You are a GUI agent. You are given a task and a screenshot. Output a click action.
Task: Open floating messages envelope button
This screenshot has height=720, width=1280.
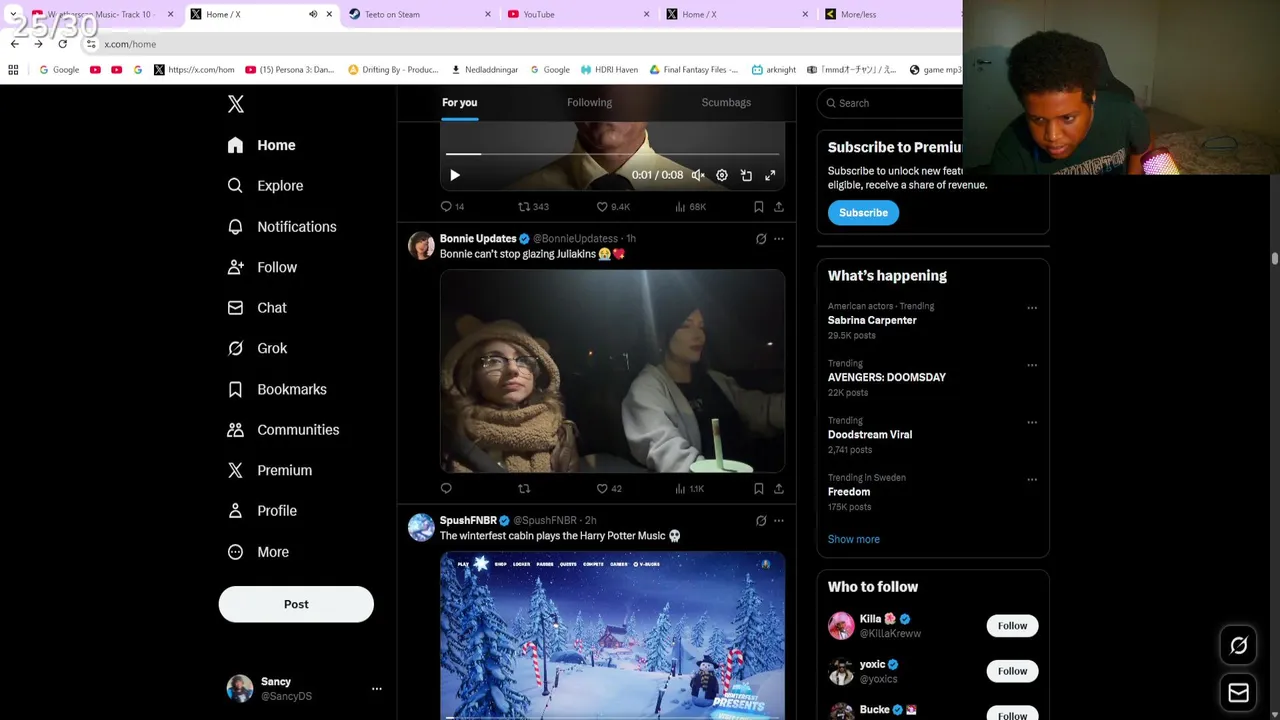pos(1238,693)
